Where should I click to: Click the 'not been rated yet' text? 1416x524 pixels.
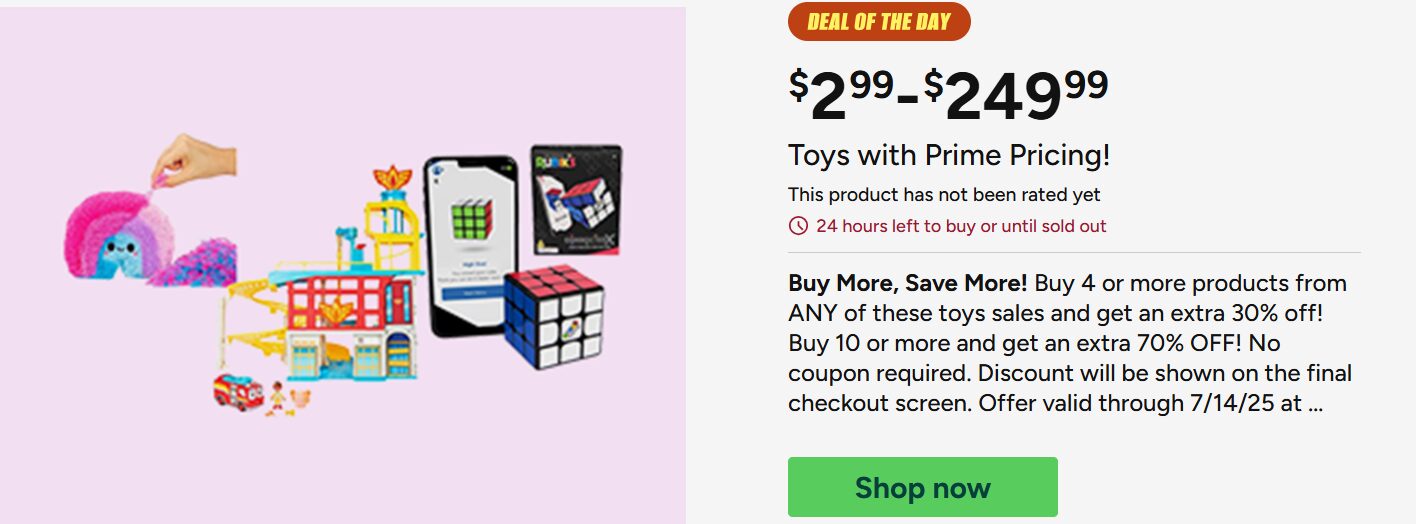tap(944, 195)
